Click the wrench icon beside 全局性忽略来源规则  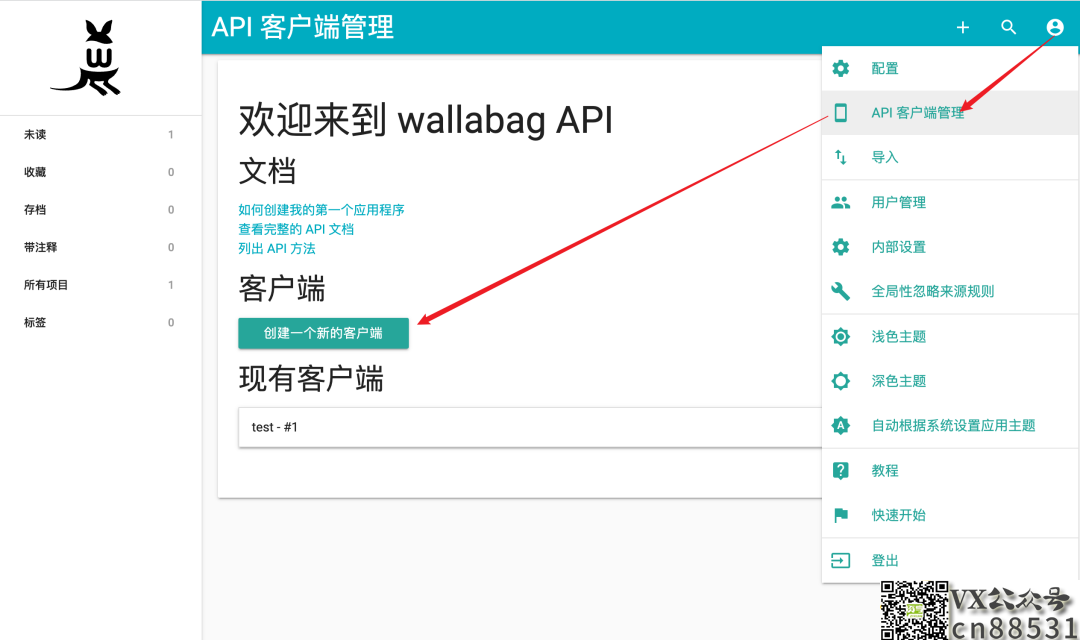pos(840,291)
